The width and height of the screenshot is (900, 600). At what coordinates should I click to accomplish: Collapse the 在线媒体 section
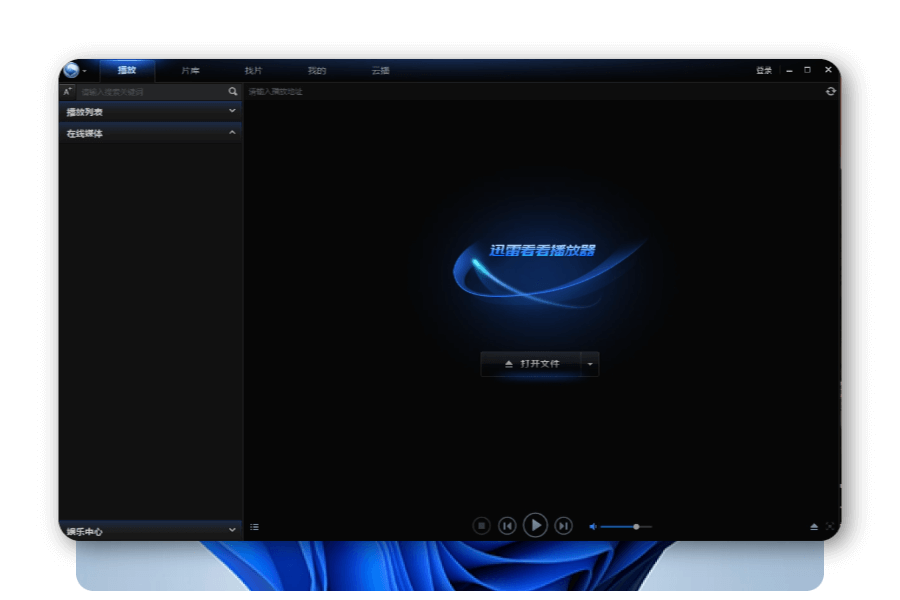(x=151, y=133)
